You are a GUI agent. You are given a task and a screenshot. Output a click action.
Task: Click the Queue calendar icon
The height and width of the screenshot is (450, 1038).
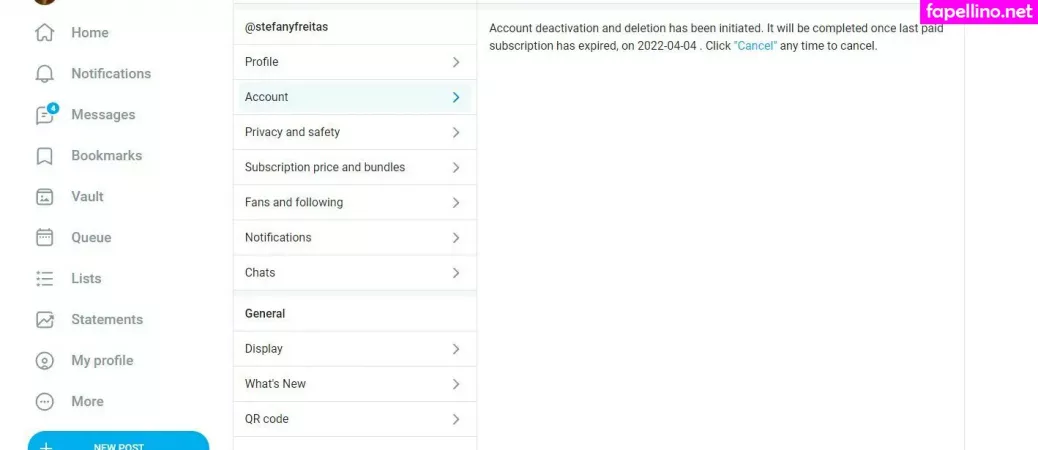click(x=44, y=238)
